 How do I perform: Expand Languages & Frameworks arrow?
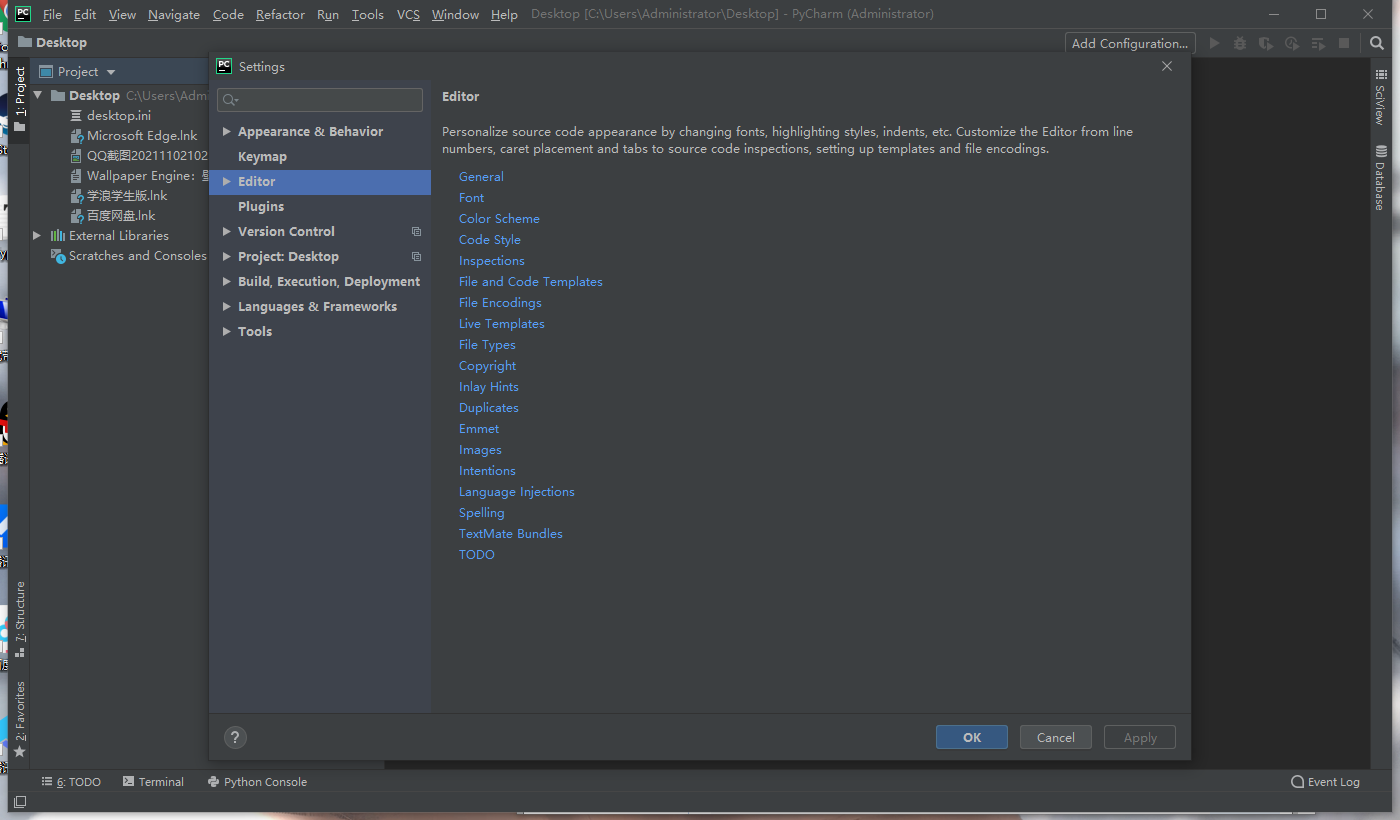tap(227, 307)
